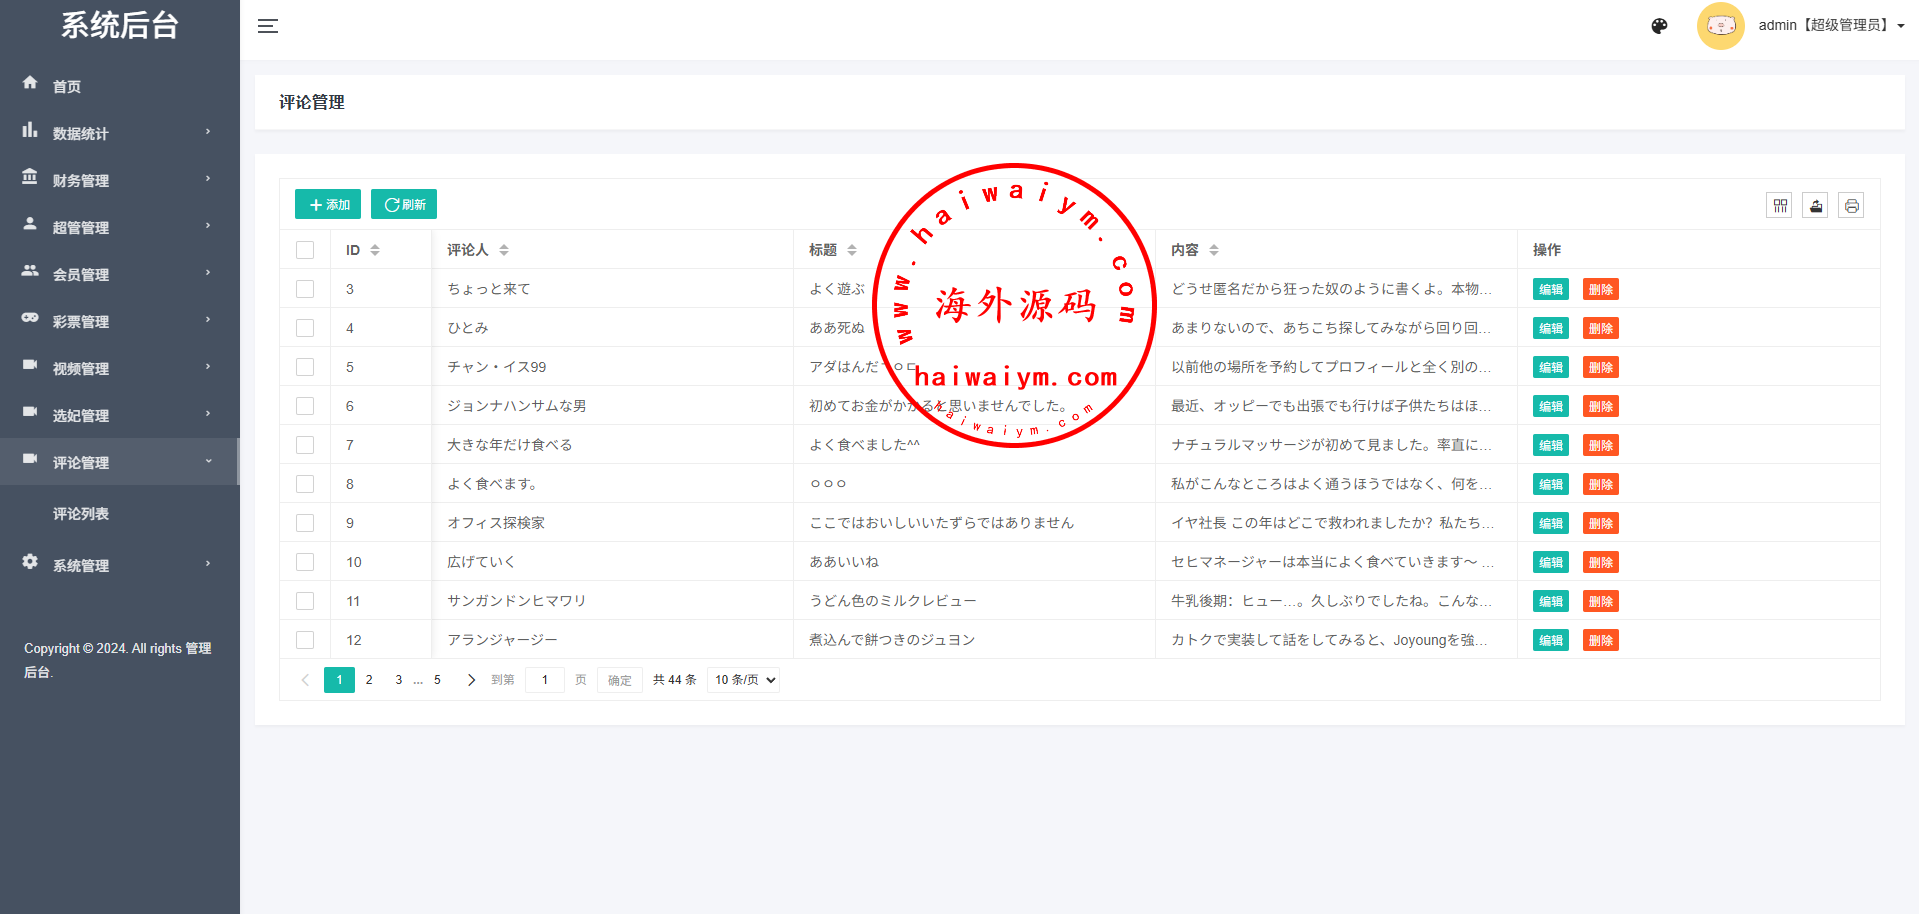Toggle the select-all header checkbox
This screenshot has height=914, width=1919.
[x=305, y=250]
